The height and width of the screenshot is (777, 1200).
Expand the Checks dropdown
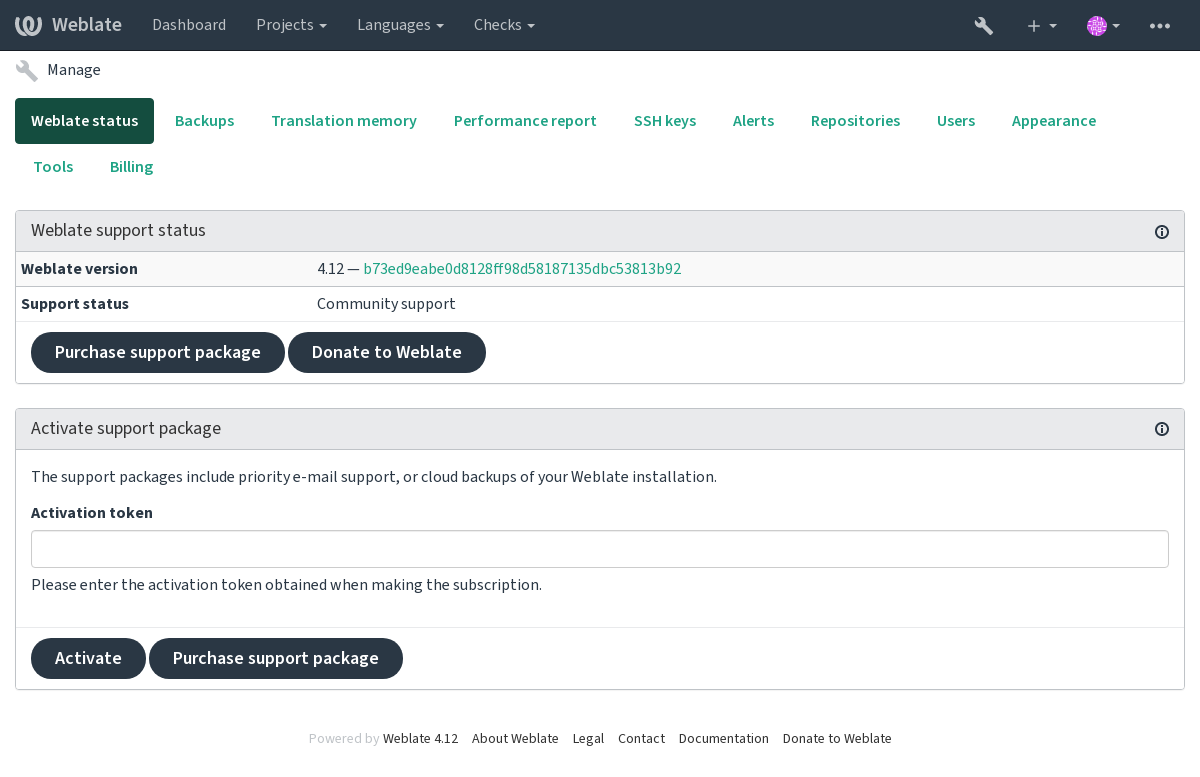[x=504, y=25]
